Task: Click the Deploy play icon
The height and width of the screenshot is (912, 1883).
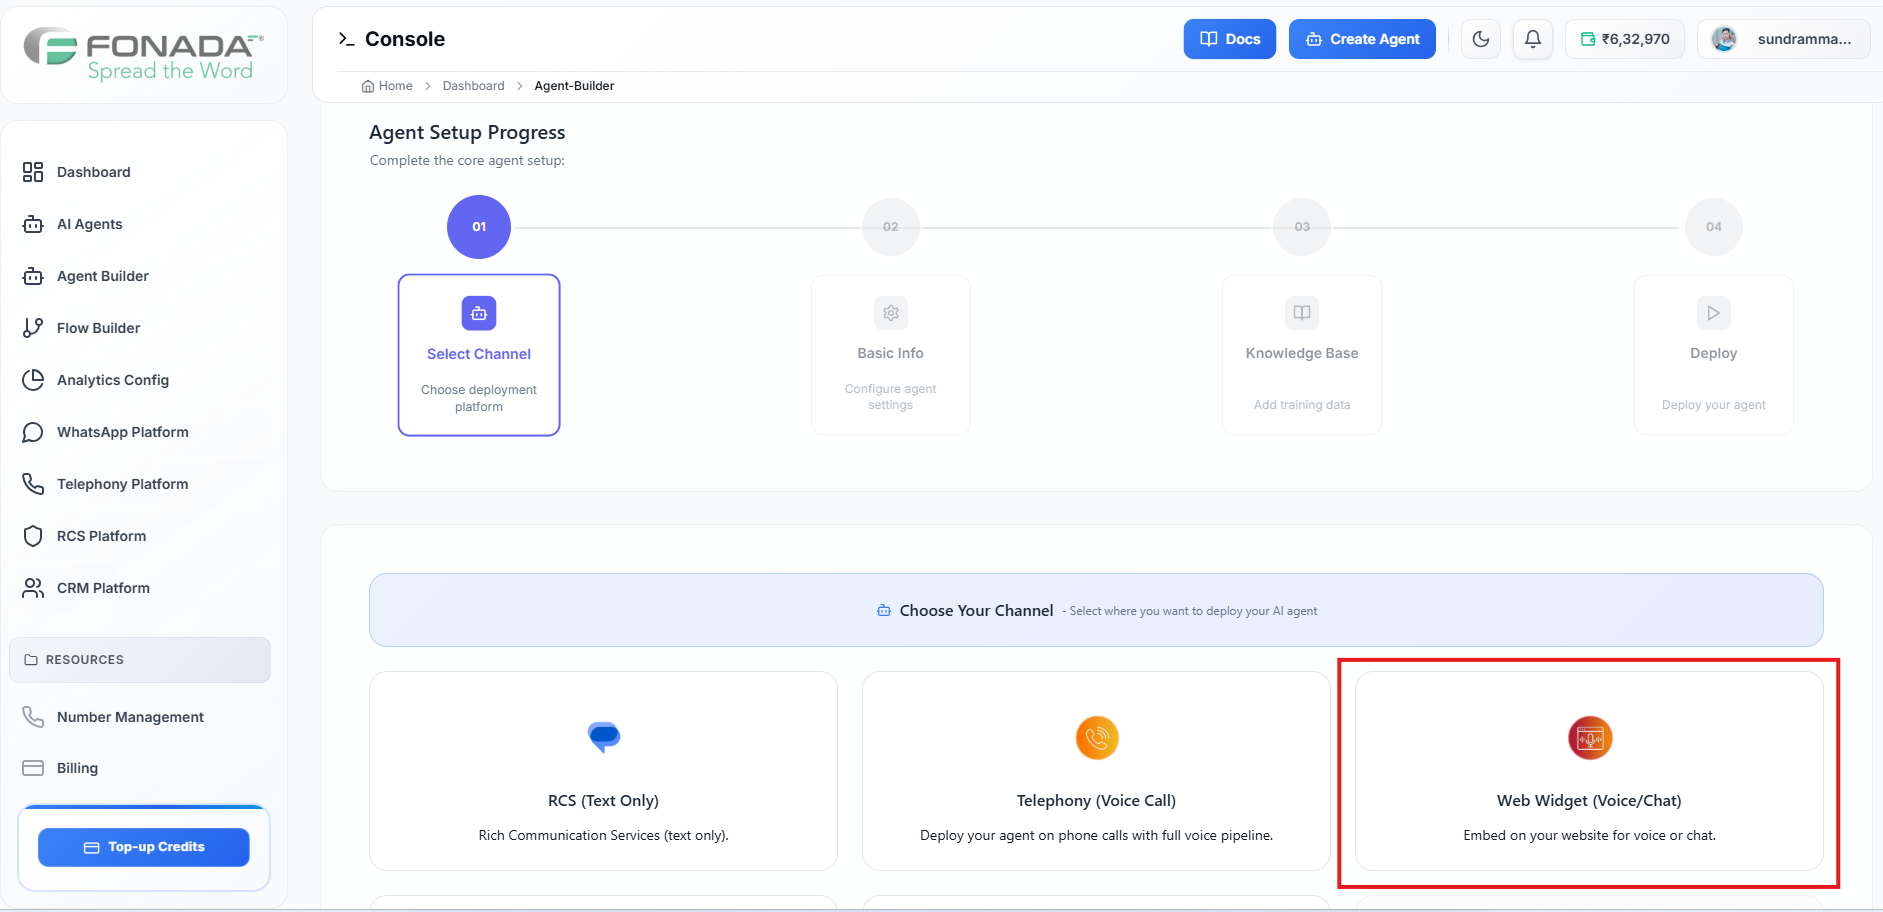Action: click(1714, 313)
